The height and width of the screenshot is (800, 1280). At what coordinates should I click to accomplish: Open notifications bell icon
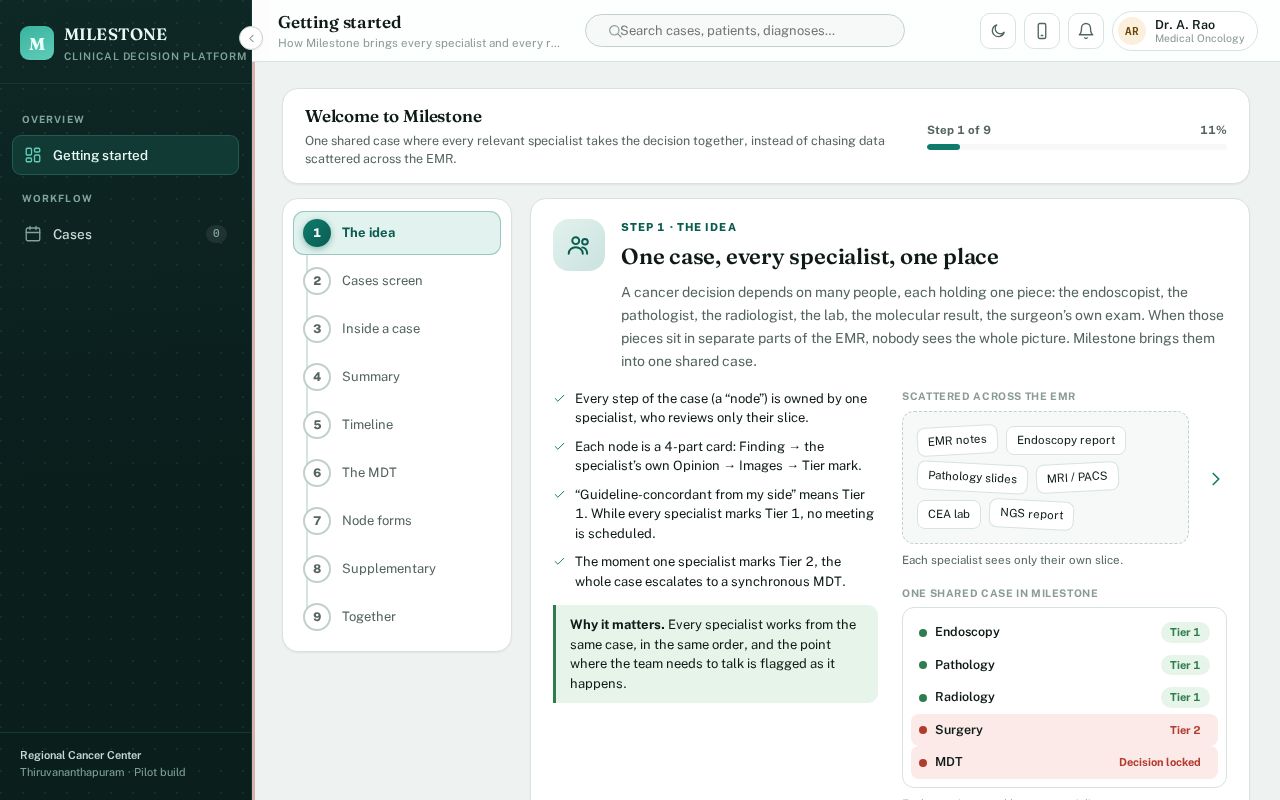[1086, 31]
